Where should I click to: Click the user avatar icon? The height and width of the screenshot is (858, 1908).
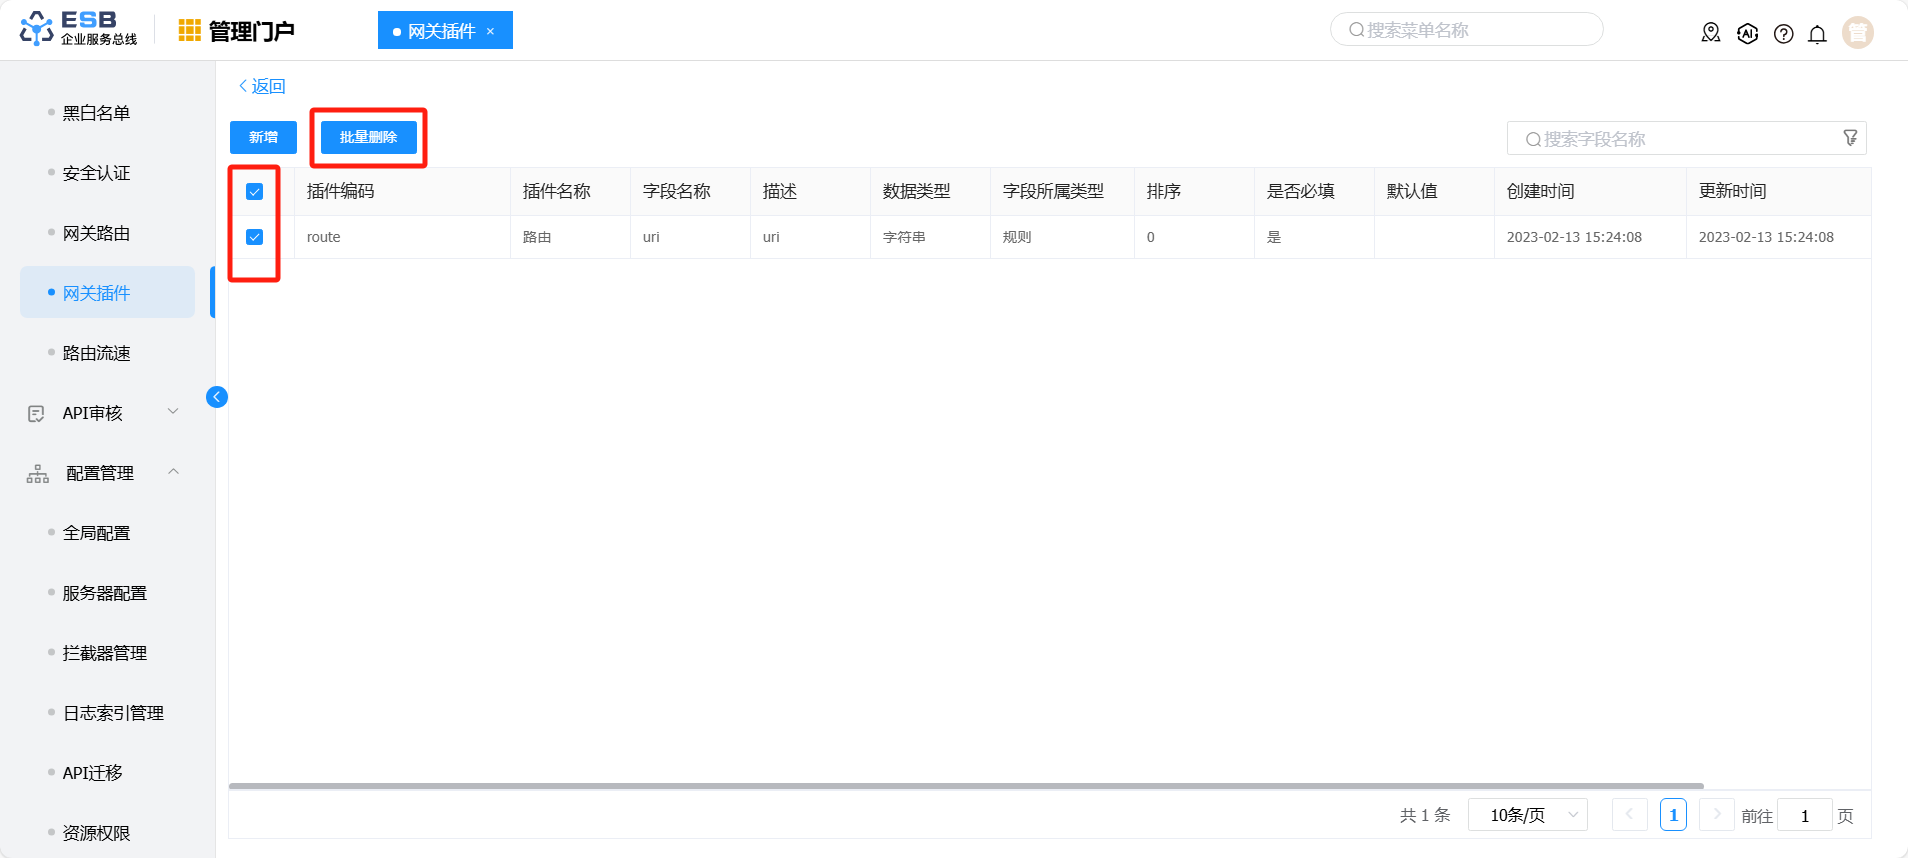(1857, 33)
